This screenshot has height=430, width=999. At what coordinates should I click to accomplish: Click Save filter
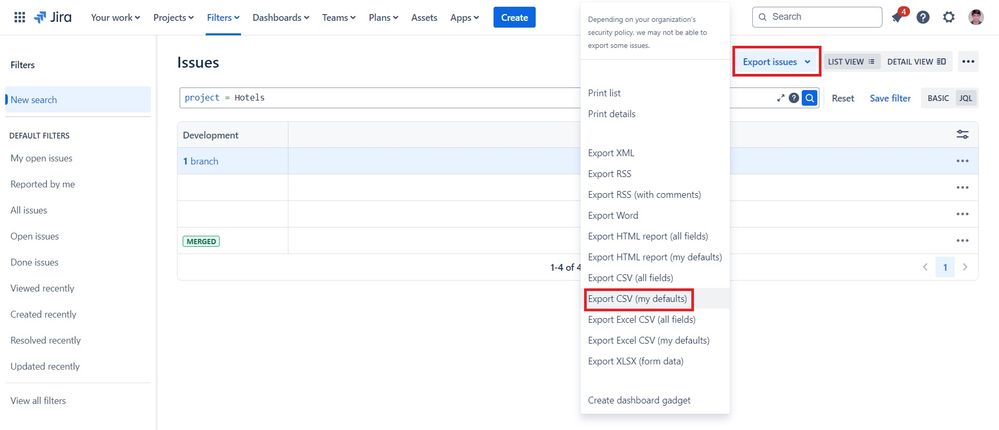(x=890, y=98)
